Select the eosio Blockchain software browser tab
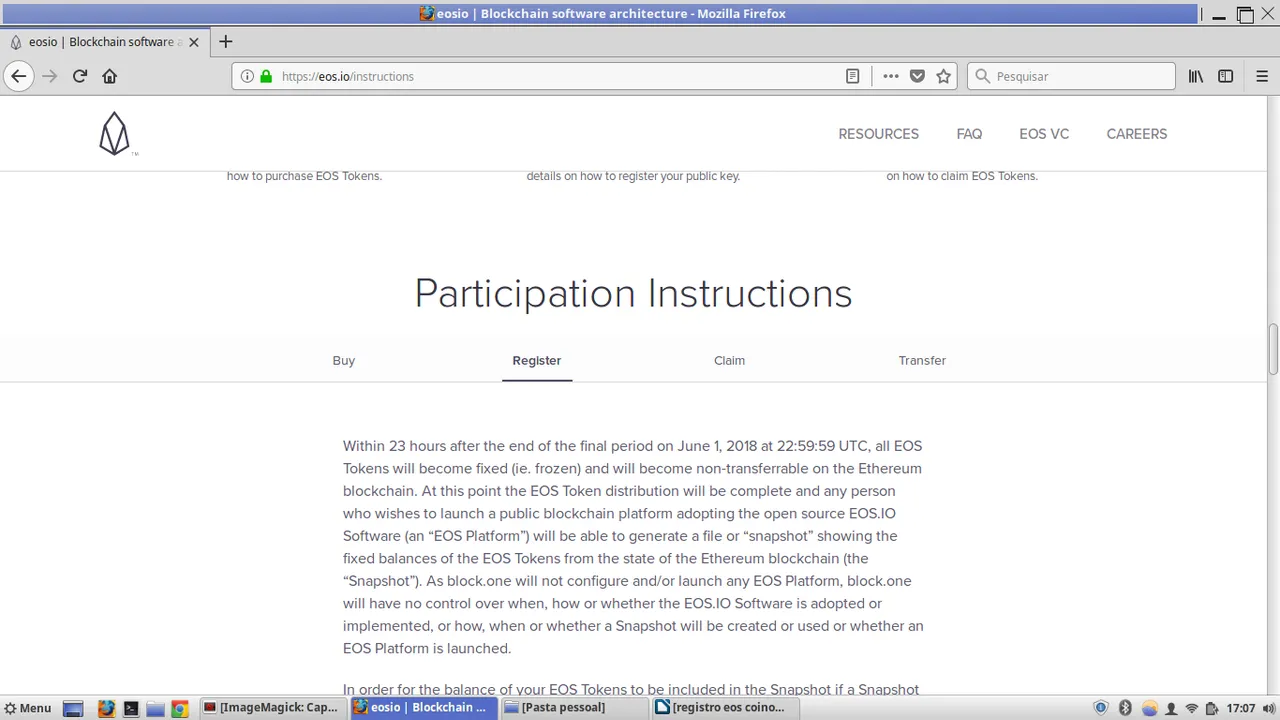This screenshot has width=1280, height=720. pyautogui.click(x=104, y=42)
